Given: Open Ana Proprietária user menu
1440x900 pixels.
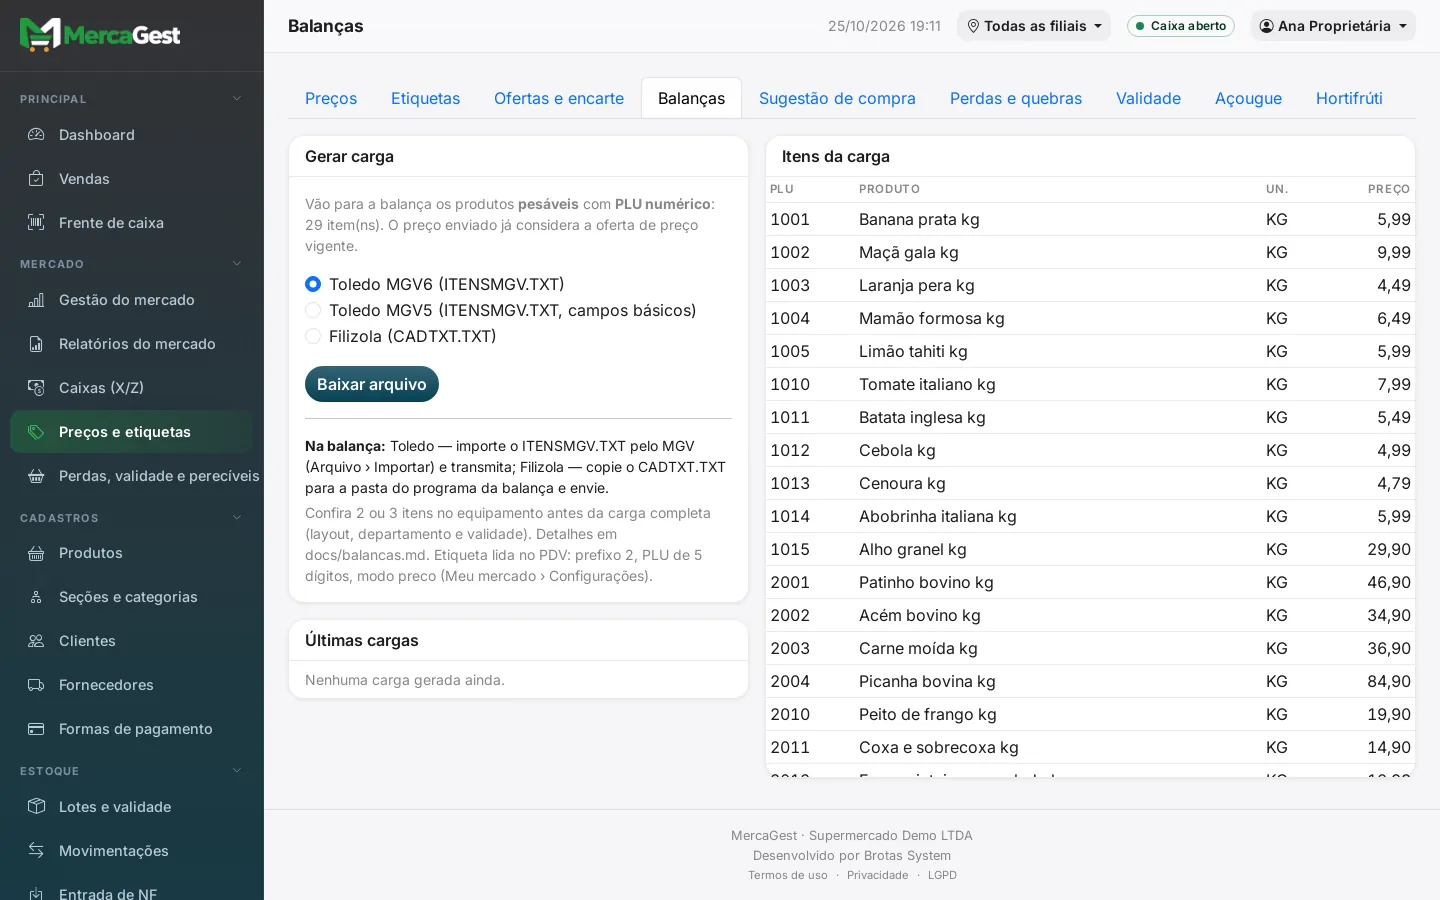Looking at the screenshot, I should coord(1333,26).
